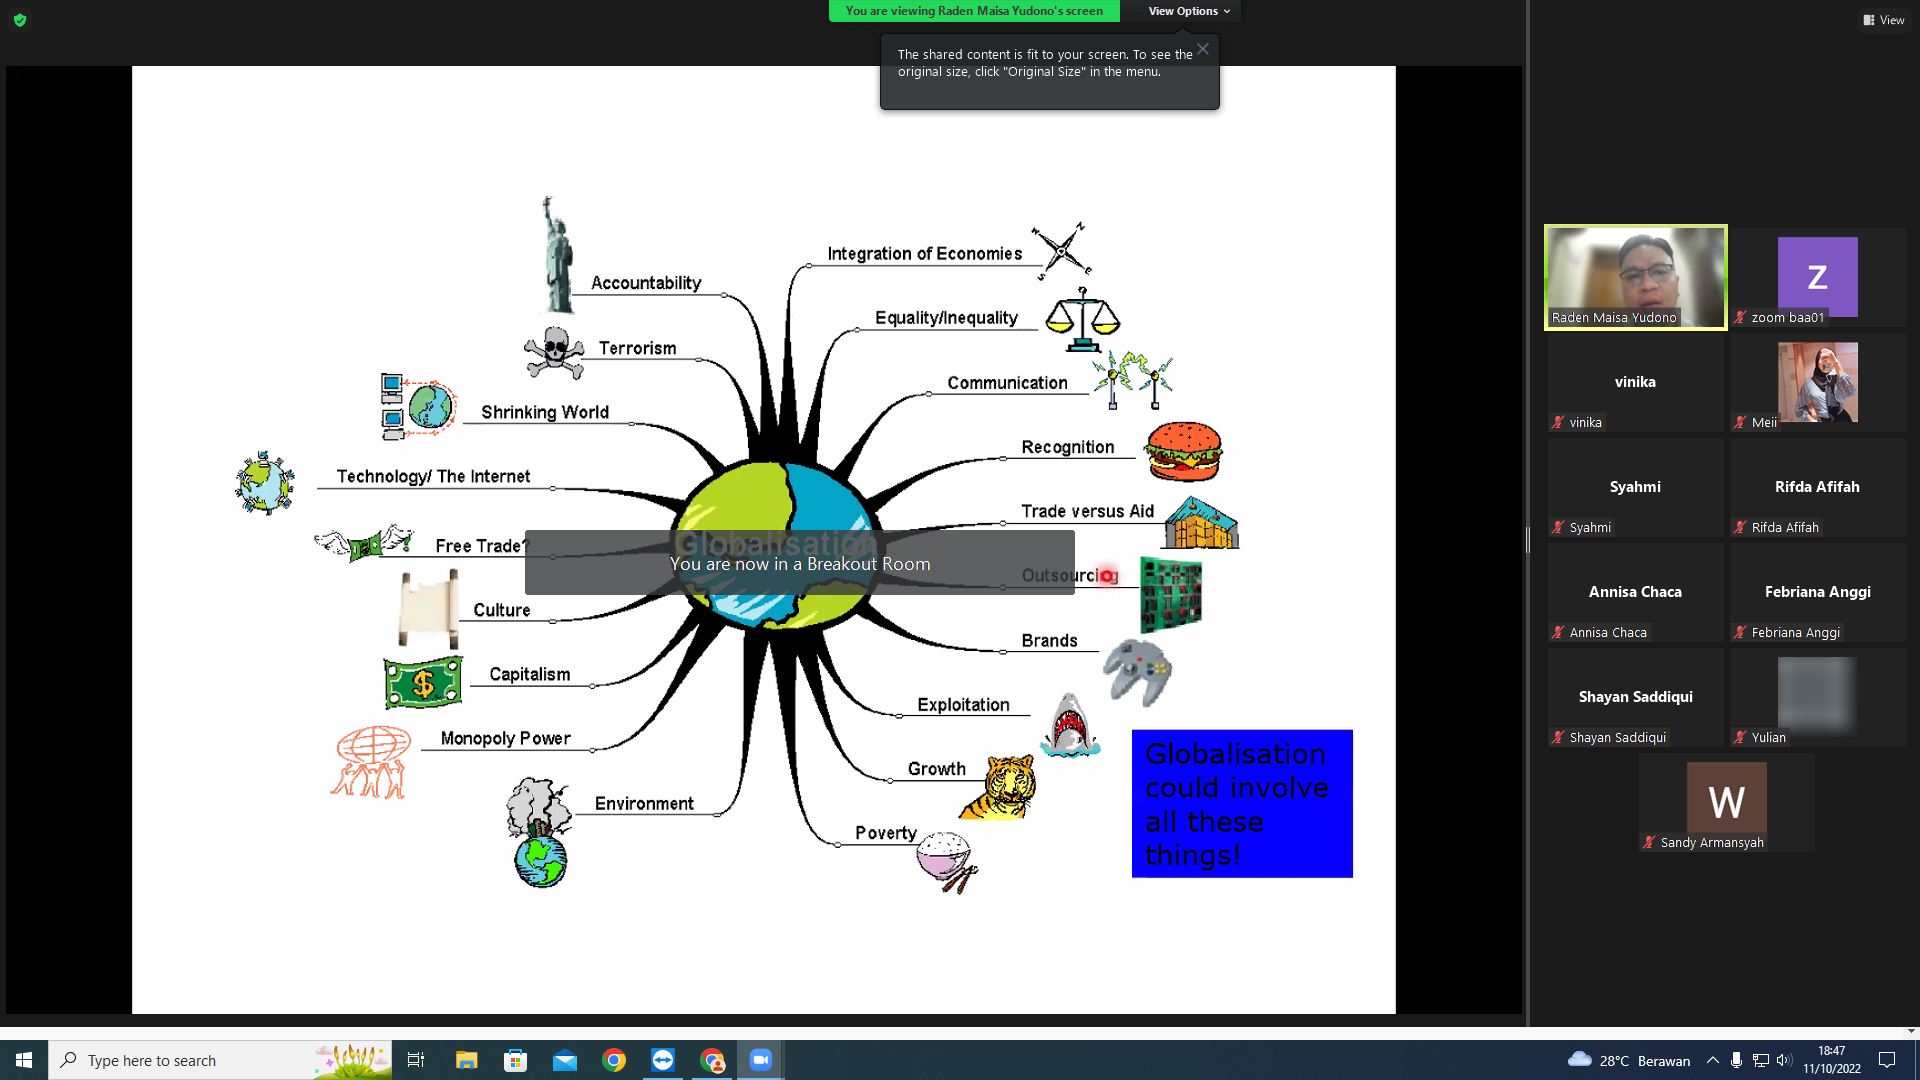
Task: Open the Windows notification center
Action: [x=1887, y=1060]
